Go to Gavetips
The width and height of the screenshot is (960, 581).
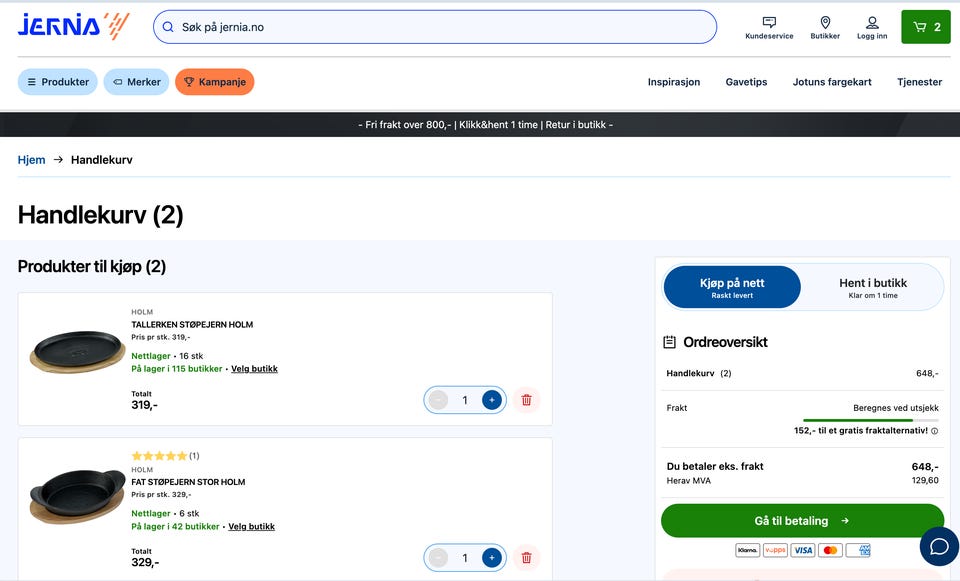tap(746, 82)
